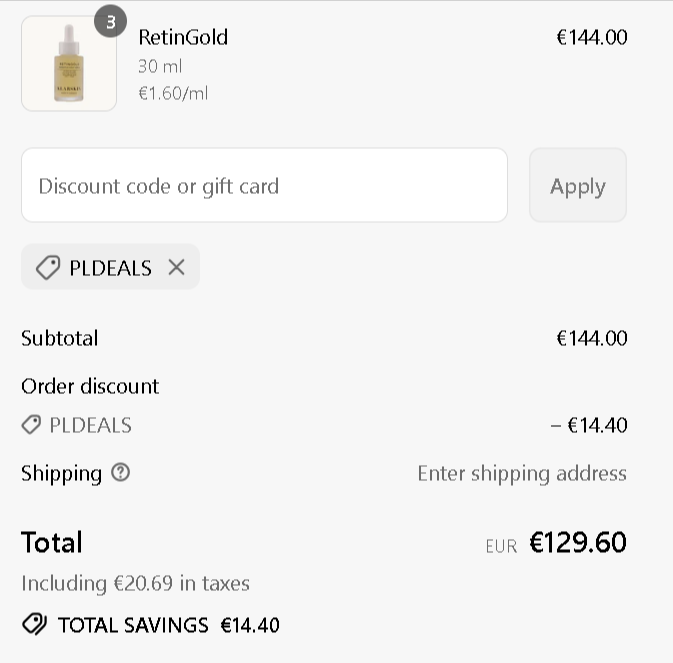Click the total amount €129.60
Screen dimensions: 673x663
pos(578,543)
